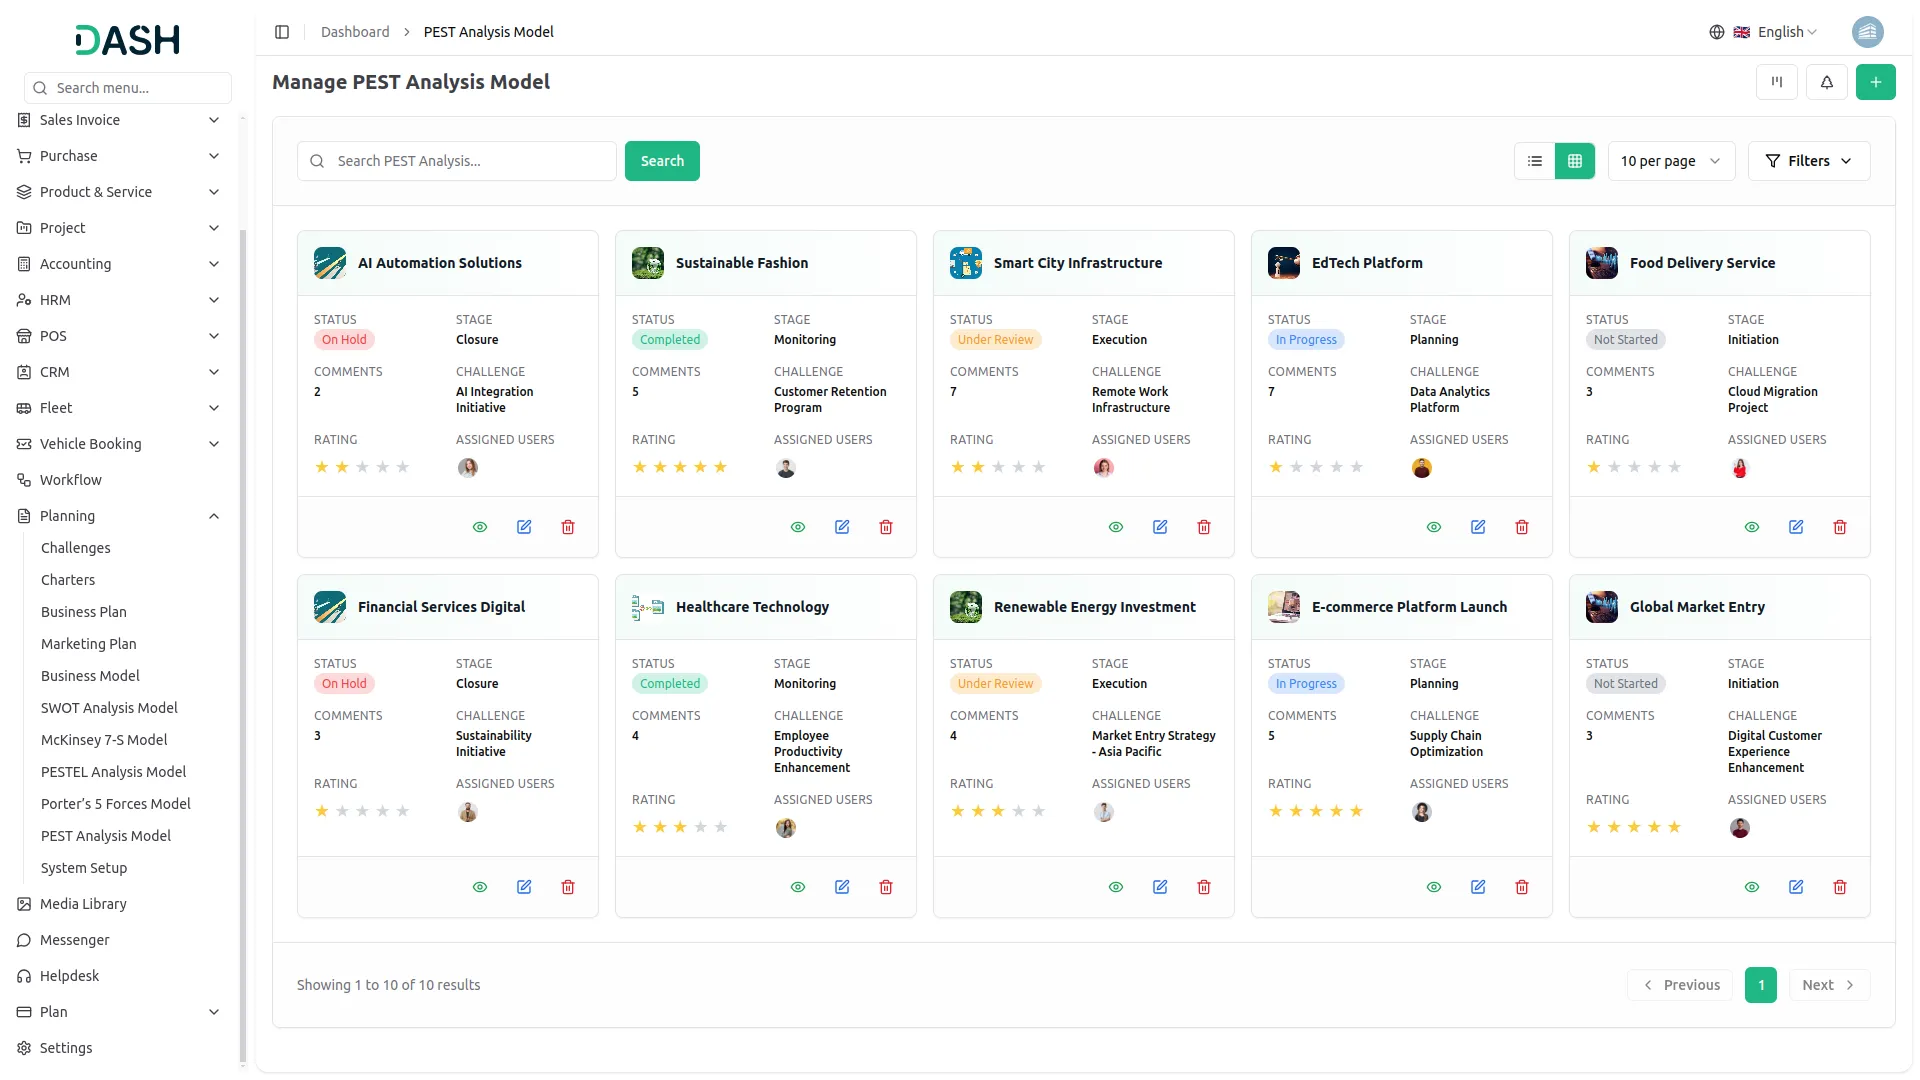Delete the Financial Services Digital card

pos(568,887)
